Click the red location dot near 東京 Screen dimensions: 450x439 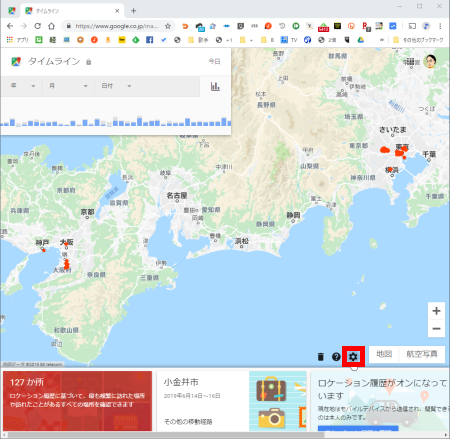tap(400, 152)
